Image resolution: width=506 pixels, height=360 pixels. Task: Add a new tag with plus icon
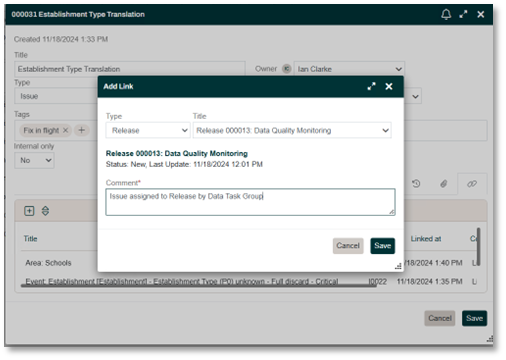82,130
